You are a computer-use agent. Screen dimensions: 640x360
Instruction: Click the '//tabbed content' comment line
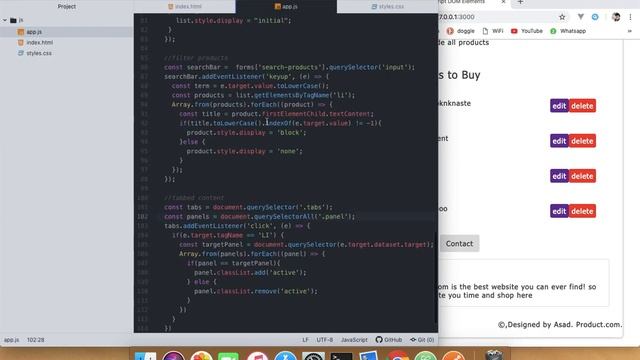tap(194, 198)
